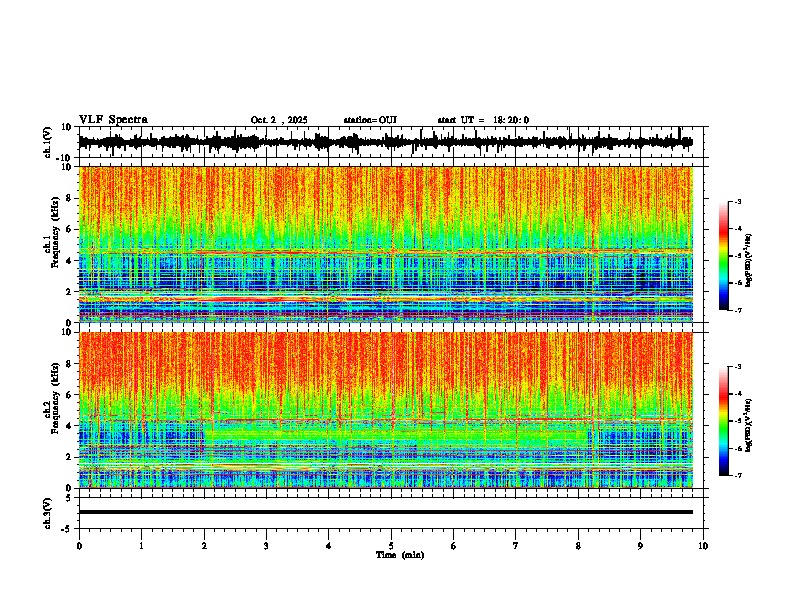This screenshot has height=612, width=792.
Task: Click the ch.2 spectrogram panel
Action: pos(385,410)
